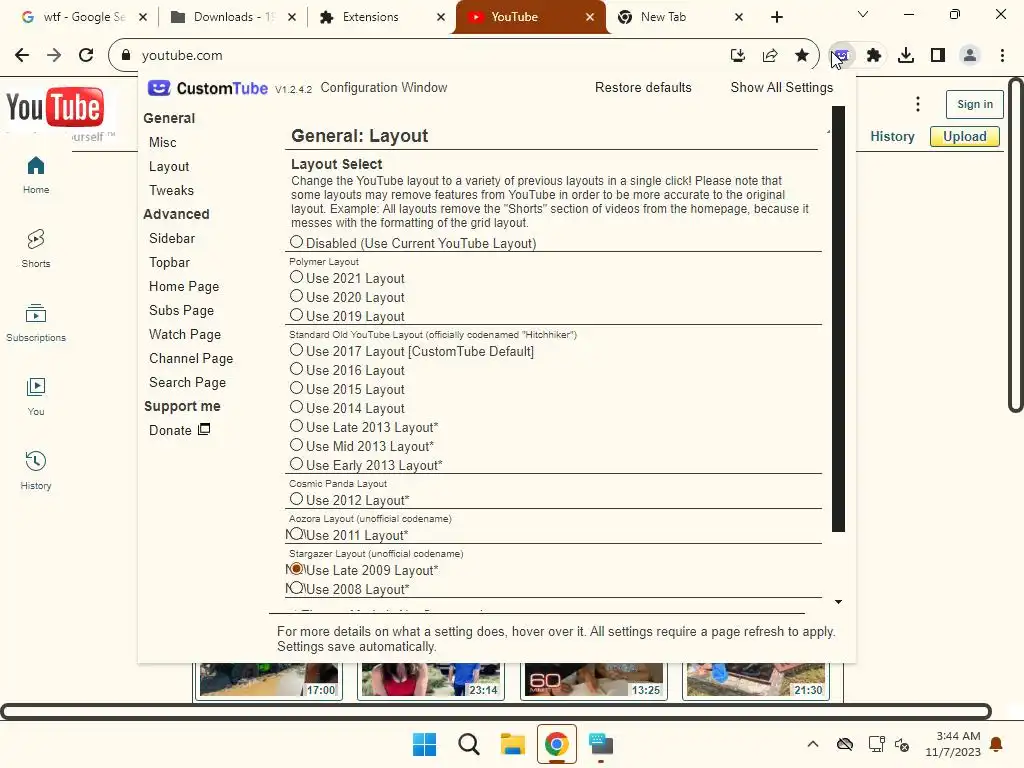This screenshot has height=768, width=1024.
Task: Click scroll-down arrow of config panel
Action: coord(839,601)
